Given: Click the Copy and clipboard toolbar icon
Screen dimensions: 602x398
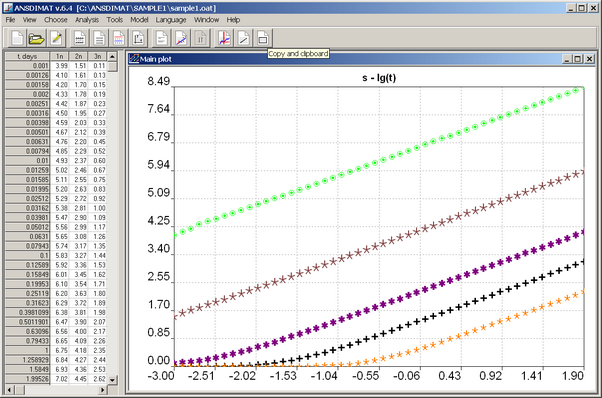Looking at the screenshot, I should [263, 38].
